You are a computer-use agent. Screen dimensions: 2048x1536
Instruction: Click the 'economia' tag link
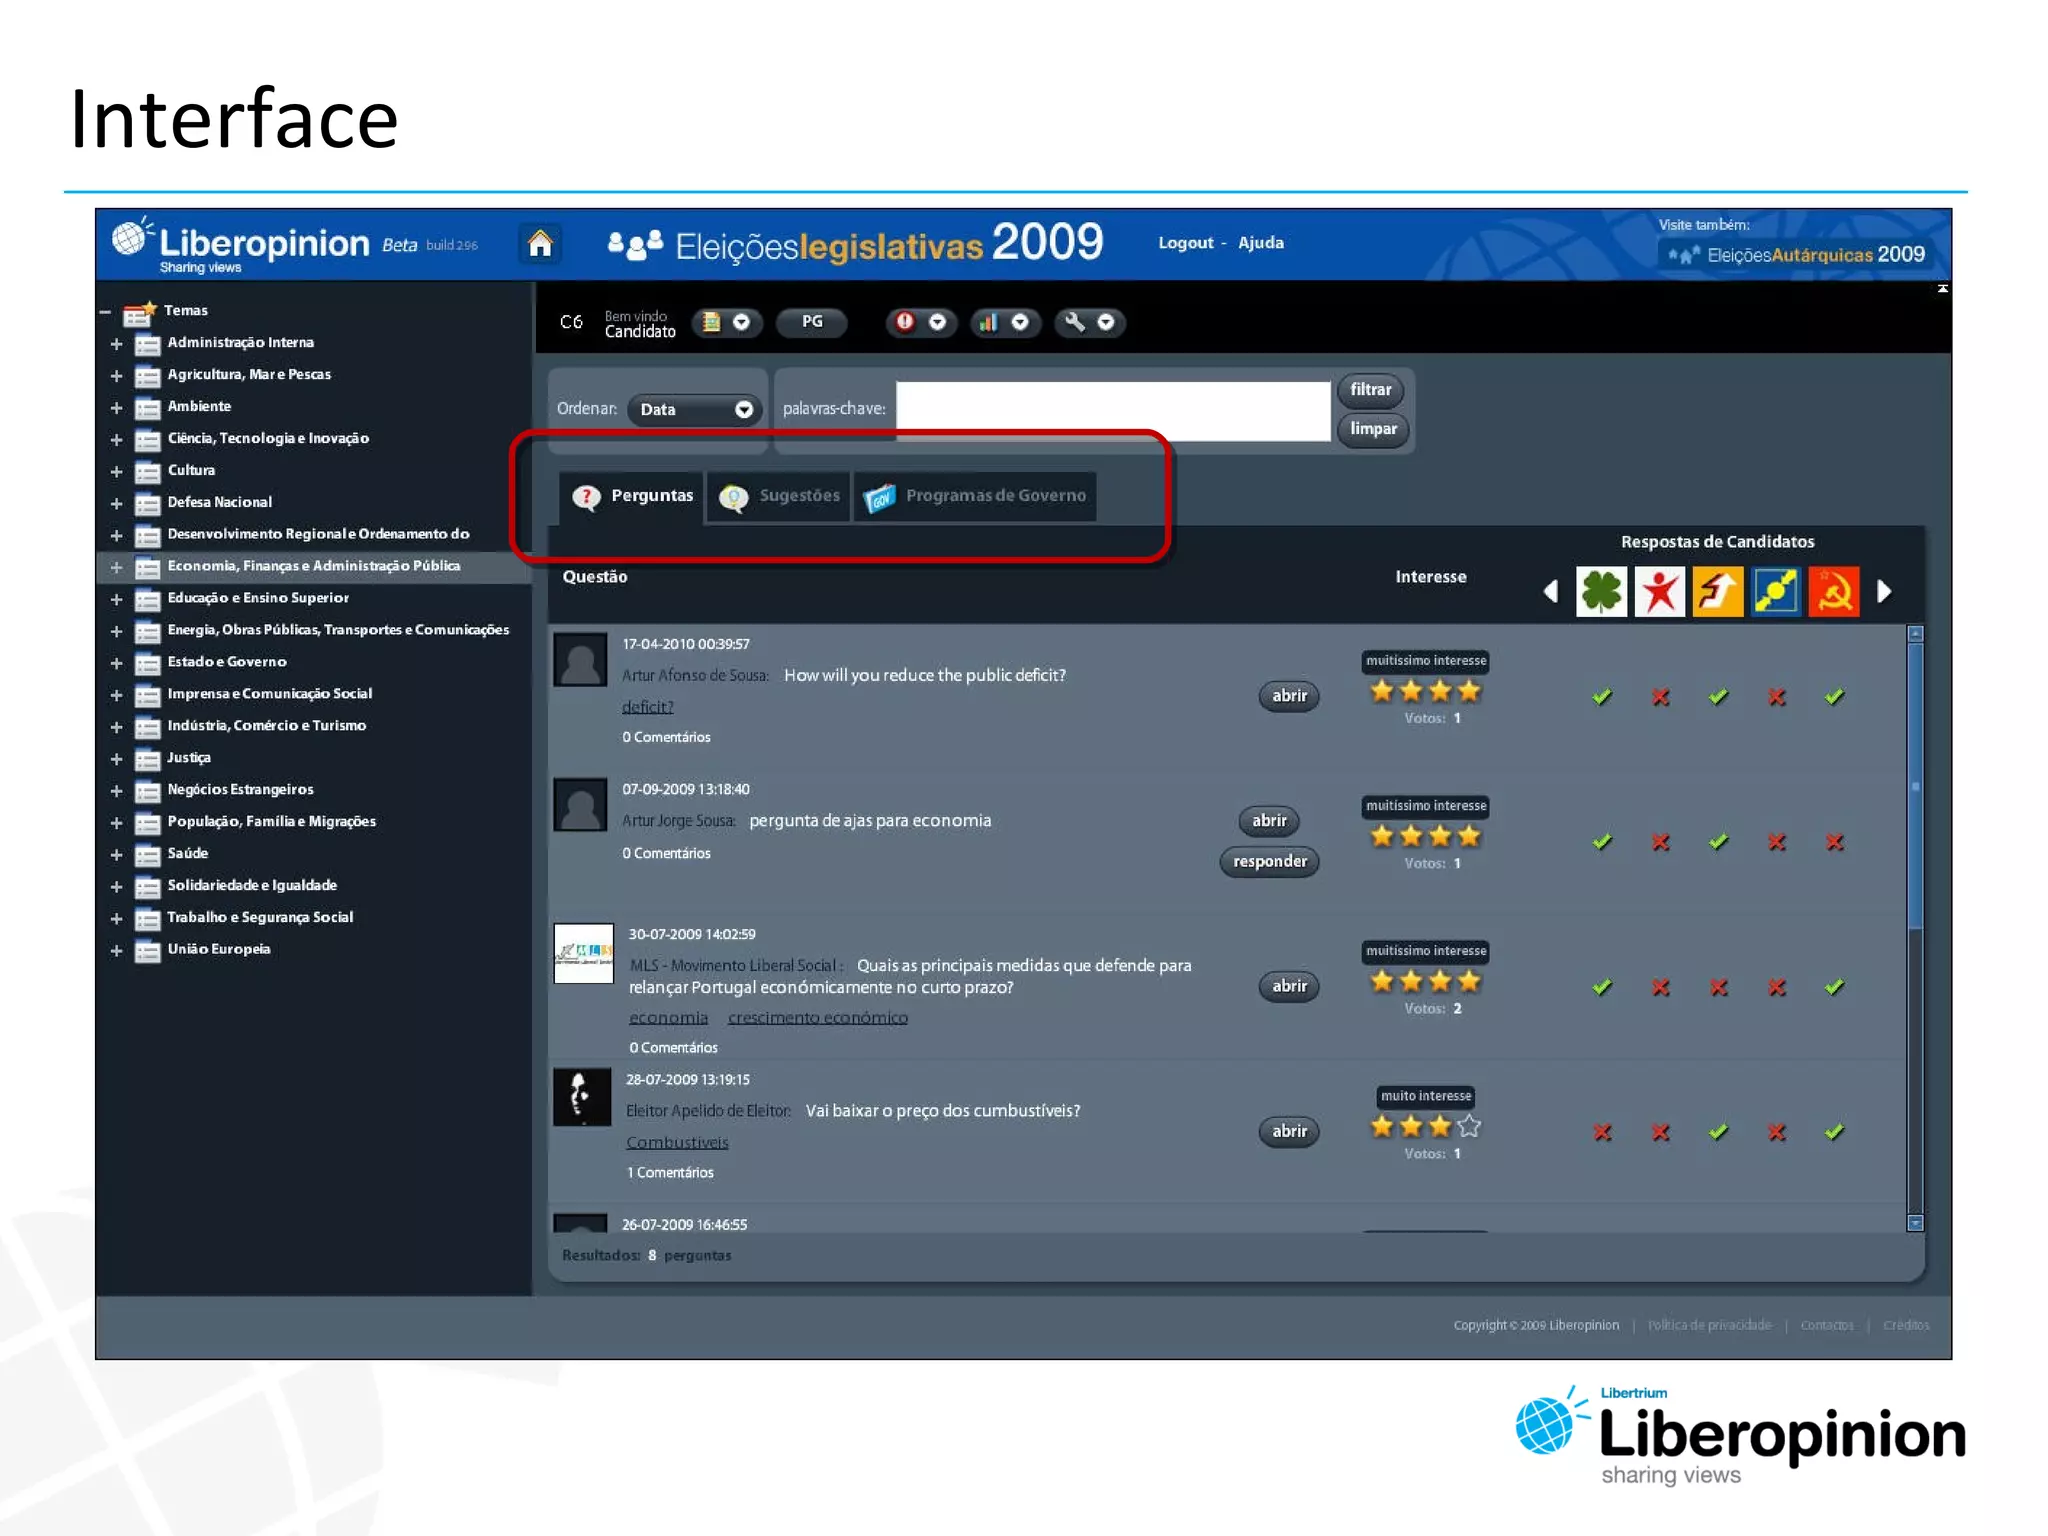coord(668,1018)
